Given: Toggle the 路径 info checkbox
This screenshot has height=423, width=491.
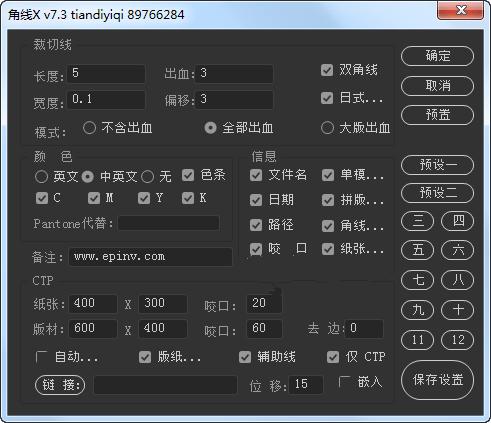Looking at the screenshot, I should [256, 225].
